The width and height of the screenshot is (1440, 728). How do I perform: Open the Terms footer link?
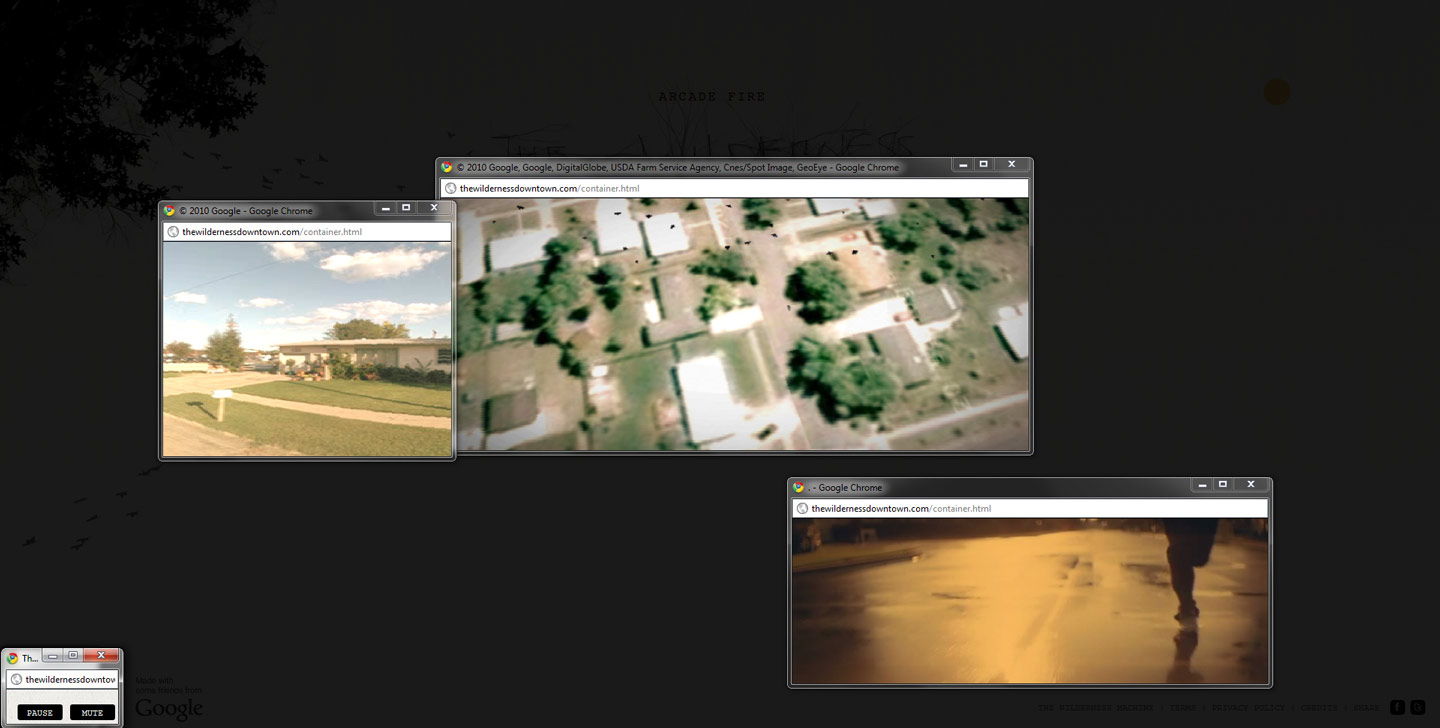point(1183,708)
